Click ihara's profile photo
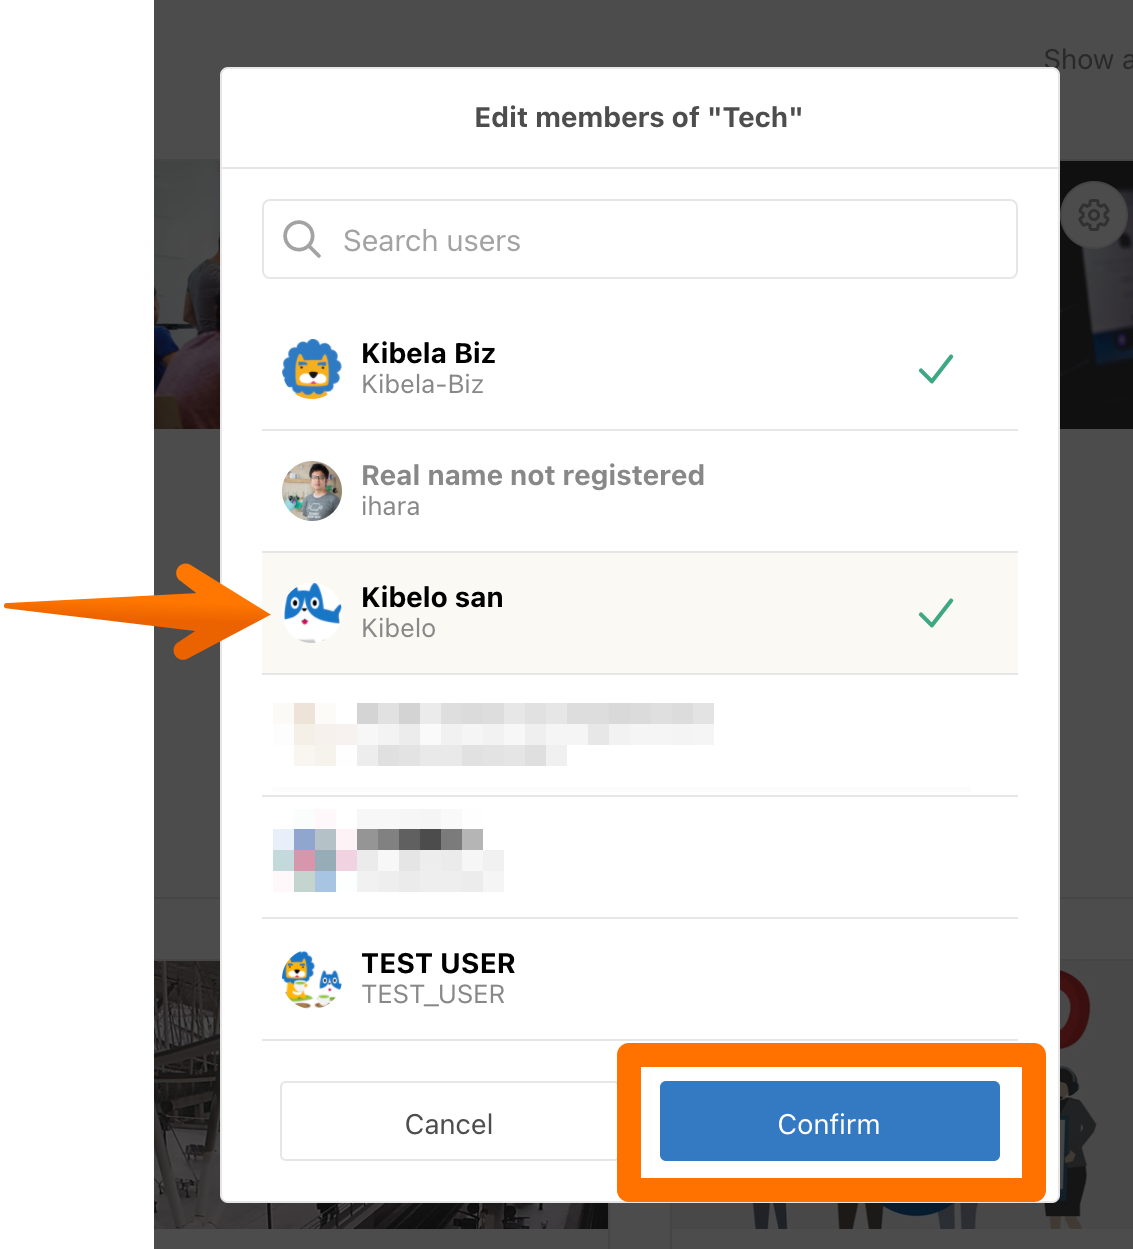 click(x=312, y=491)
